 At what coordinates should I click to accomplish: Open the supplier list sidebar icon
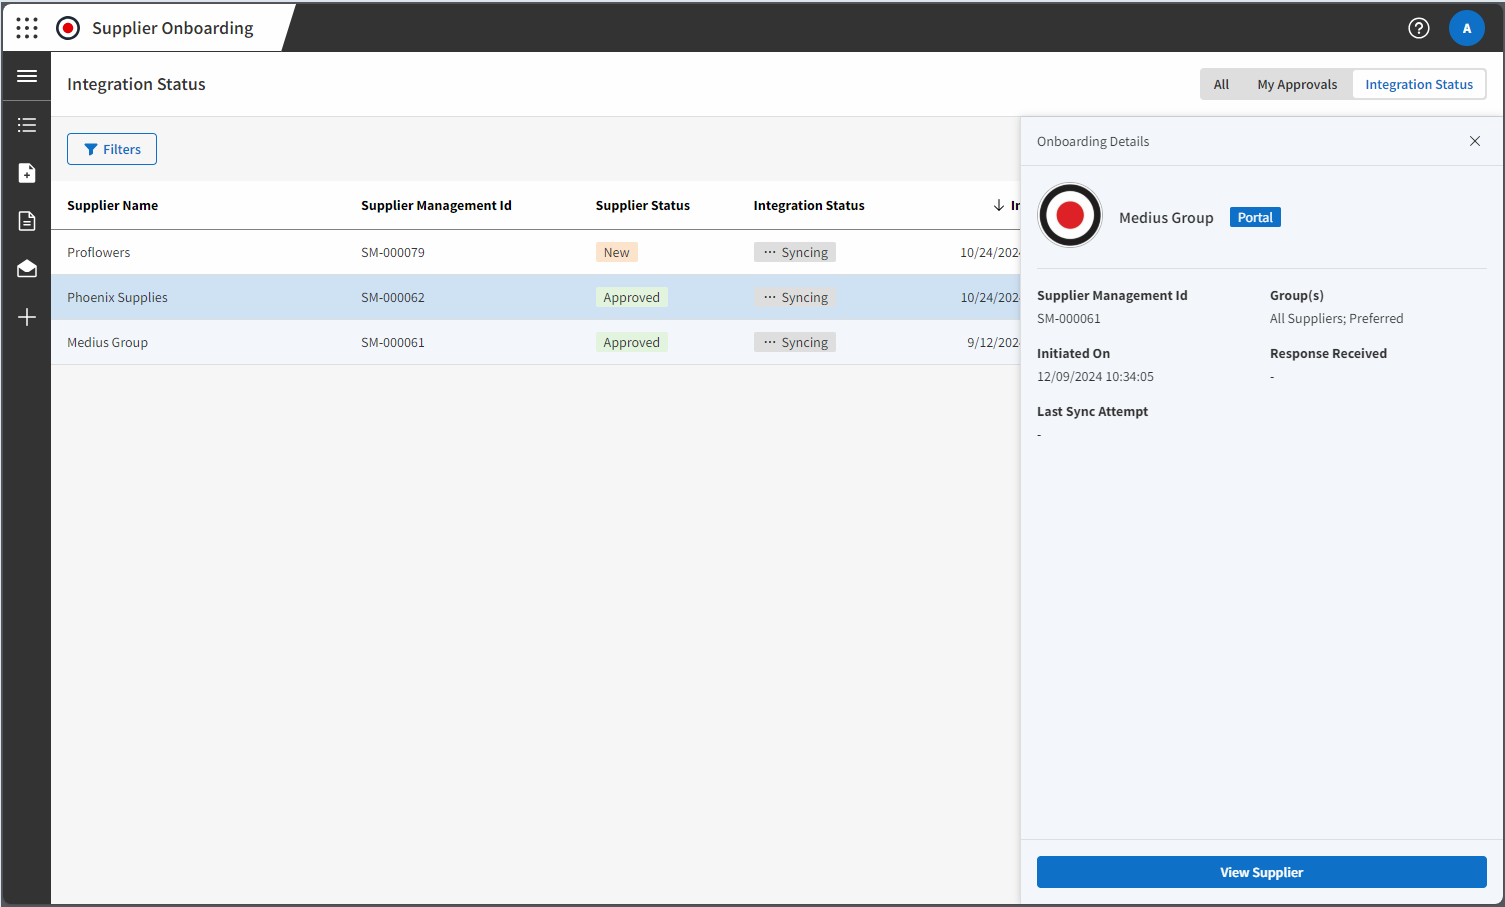pyautogui.click(x=26, y=124)
